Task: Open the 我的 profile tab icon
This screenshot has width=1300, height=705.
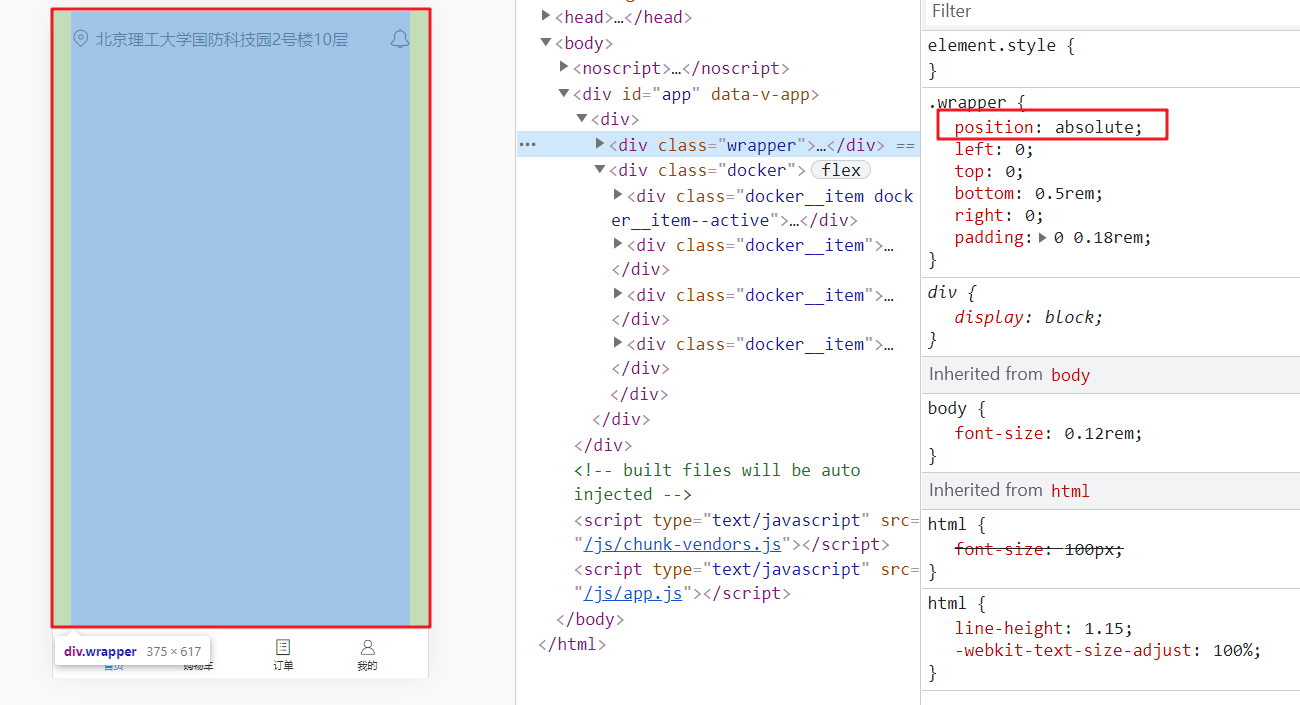Action: coord(367,647)
